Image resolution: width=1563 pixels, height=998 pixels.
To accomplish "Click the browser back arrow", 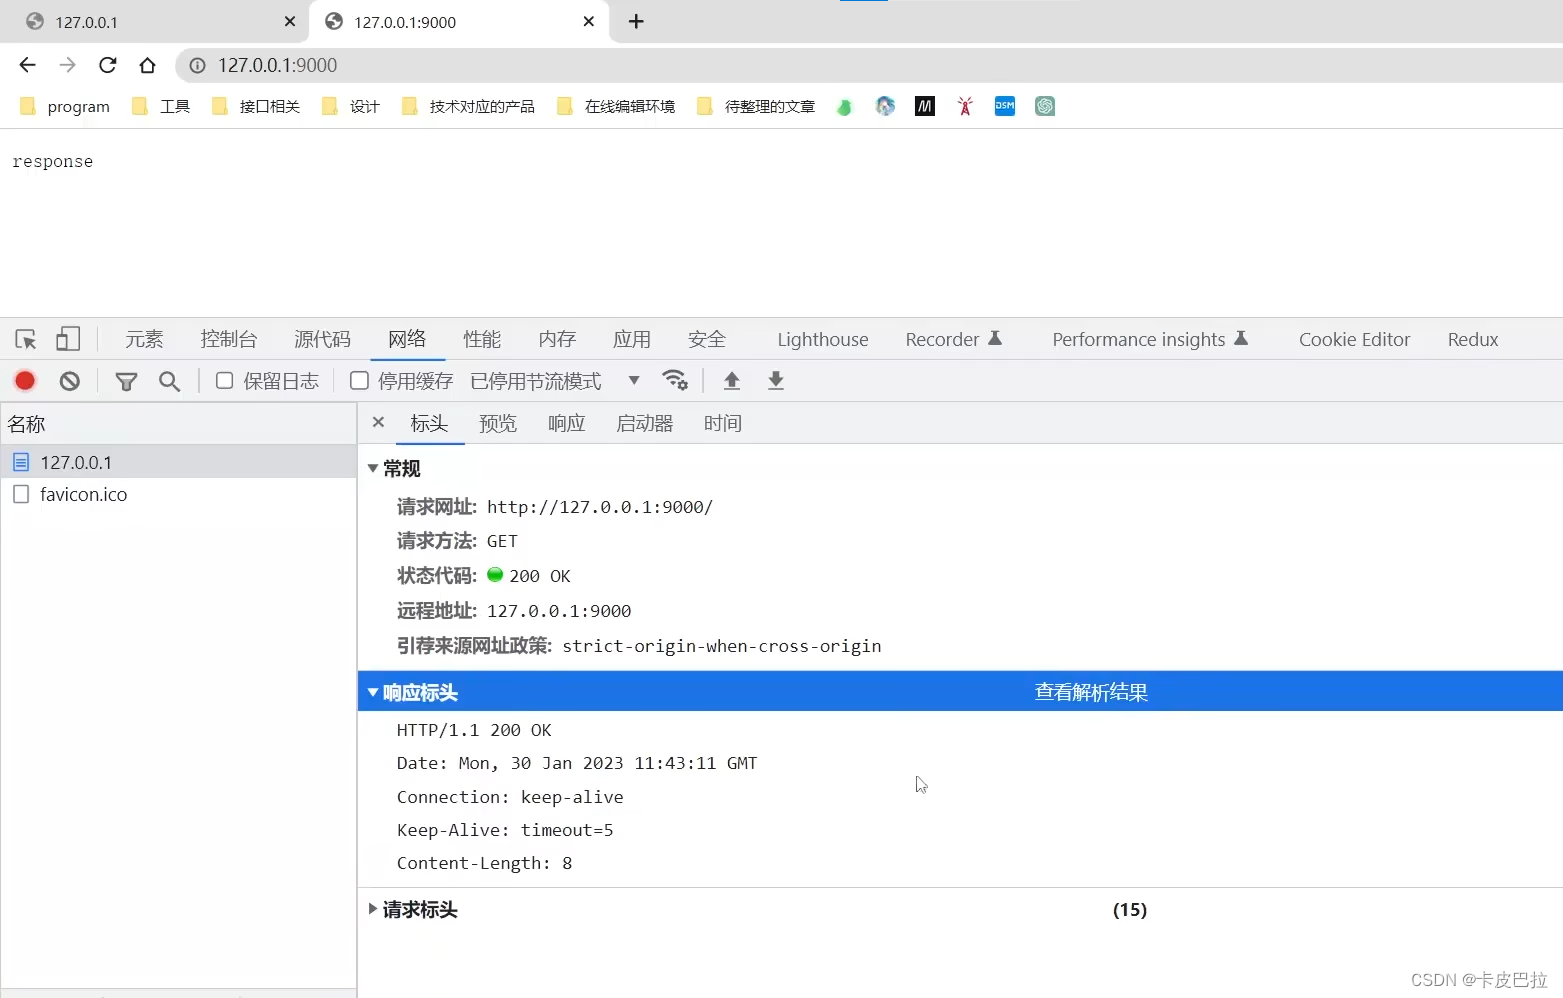I will click(x=28, y=65).
